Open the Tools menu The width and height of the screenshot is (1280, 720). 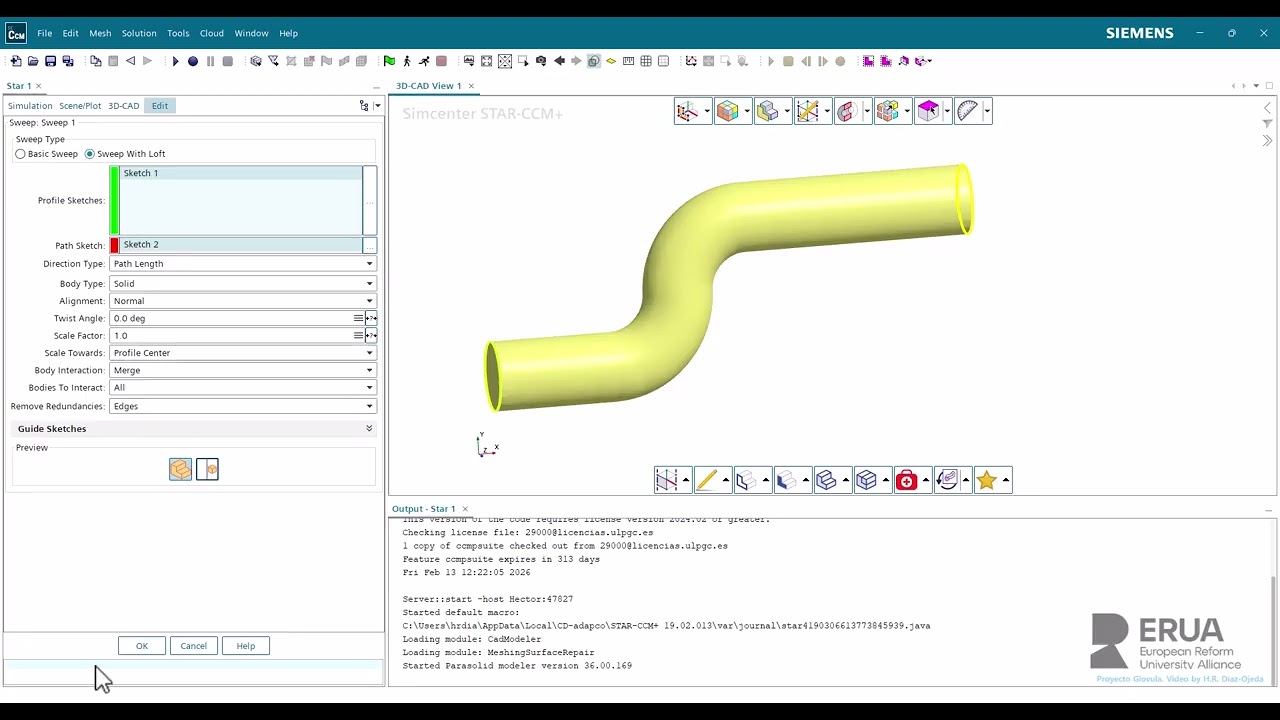click(178, 33)
